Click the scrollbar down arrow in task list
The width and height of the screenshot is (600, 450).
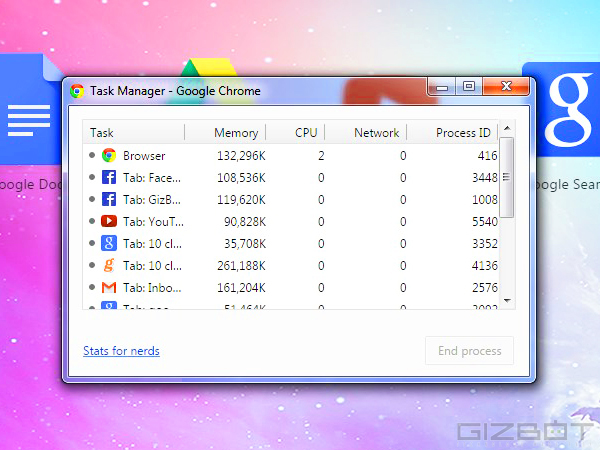coord(507,300)
